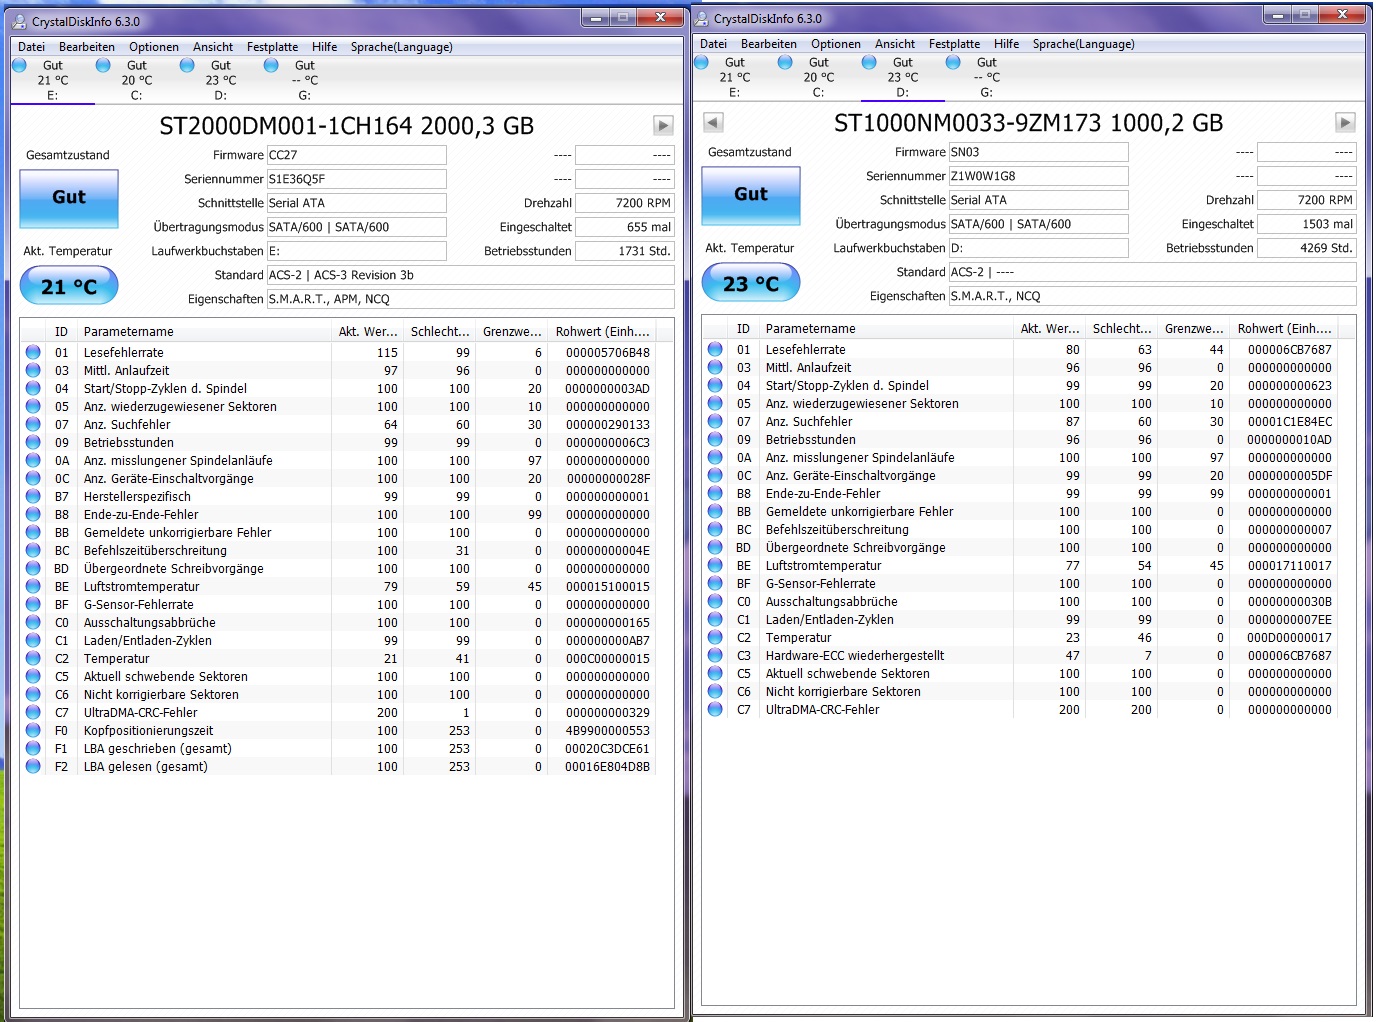Click status orb for LBA gelesen (gesamt) row
The image size is (1376, 1022).
click(33, 766)
